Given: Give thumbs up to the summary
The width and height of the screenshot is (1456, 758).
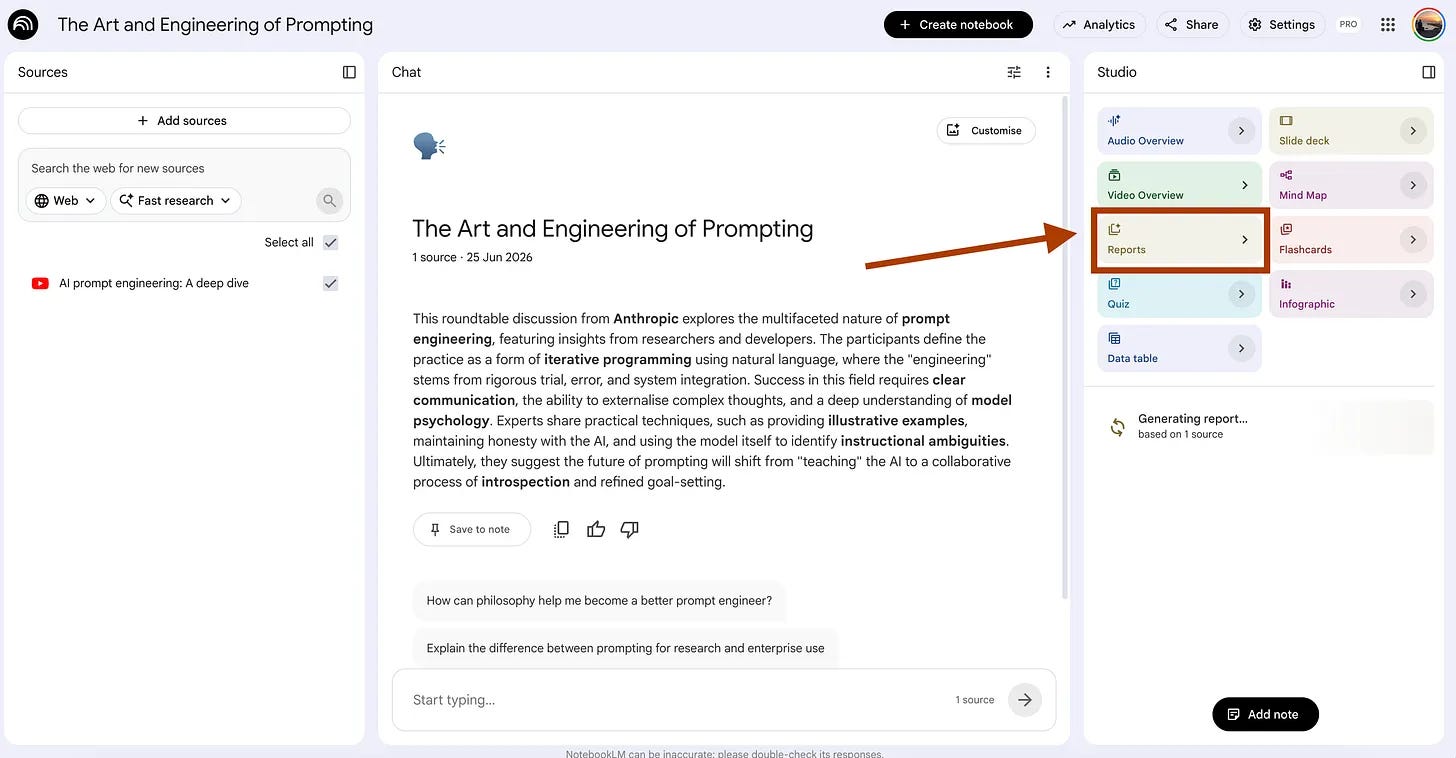Looking at the screenshot, I should click(596, 529).
